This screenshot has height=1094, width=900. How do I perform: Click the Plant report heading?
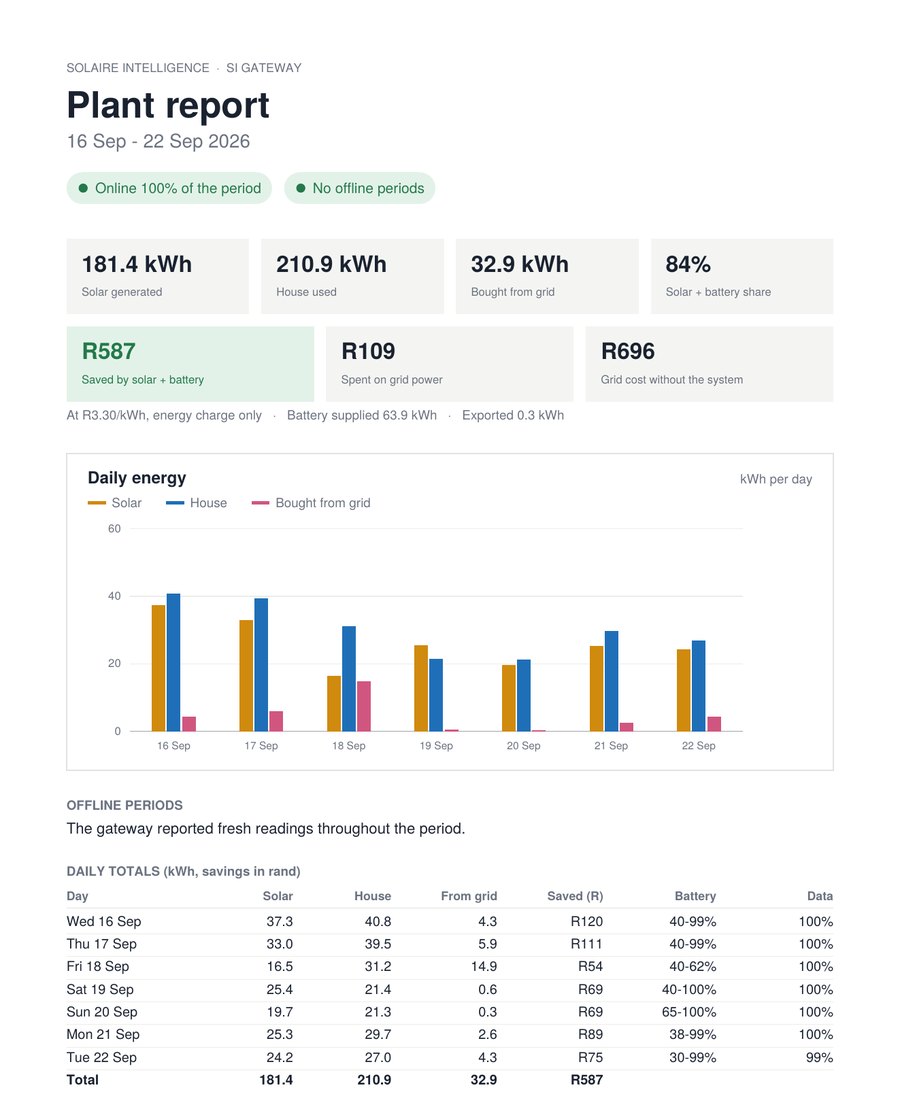[167, 106]
